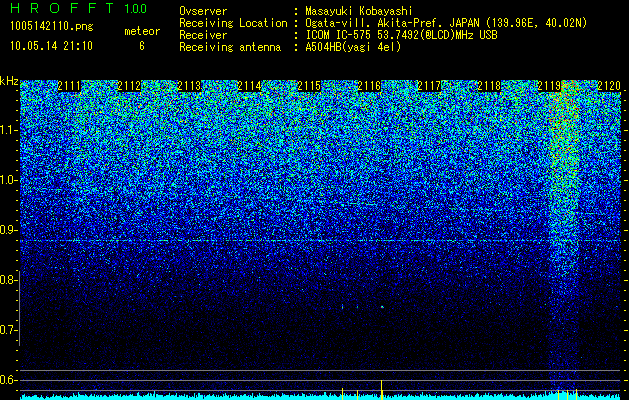Viewport: 629px width, 400px height.
Task: Click the 'Ovserver' field label
Action: (x=203, y=11)
